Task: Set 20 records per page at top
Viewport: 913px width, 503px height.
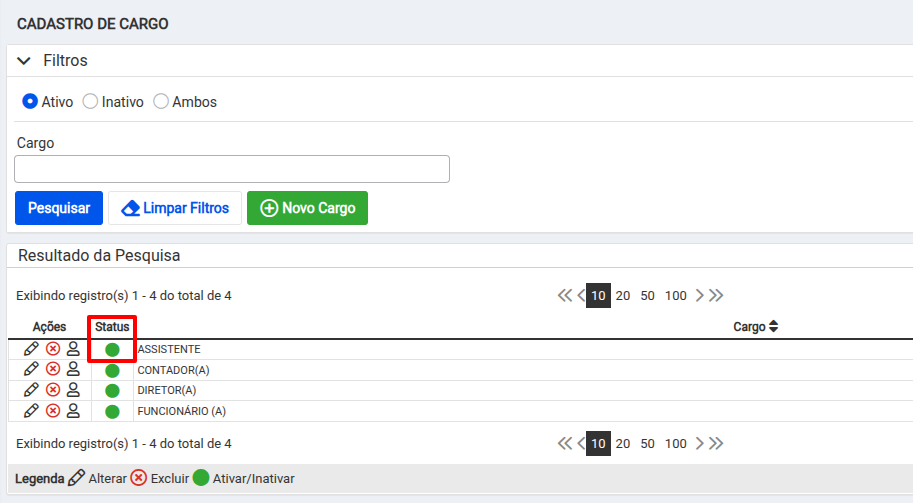Action: (x=622, y=296)
